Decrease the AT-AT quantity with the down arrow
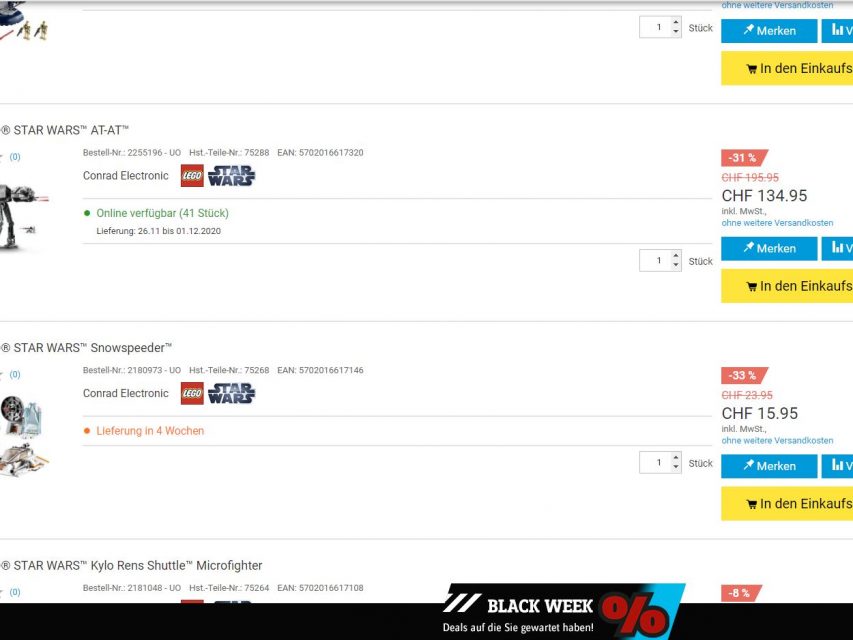Image resolution: width=853 pixels, height=640 pixels. [676, 265]
